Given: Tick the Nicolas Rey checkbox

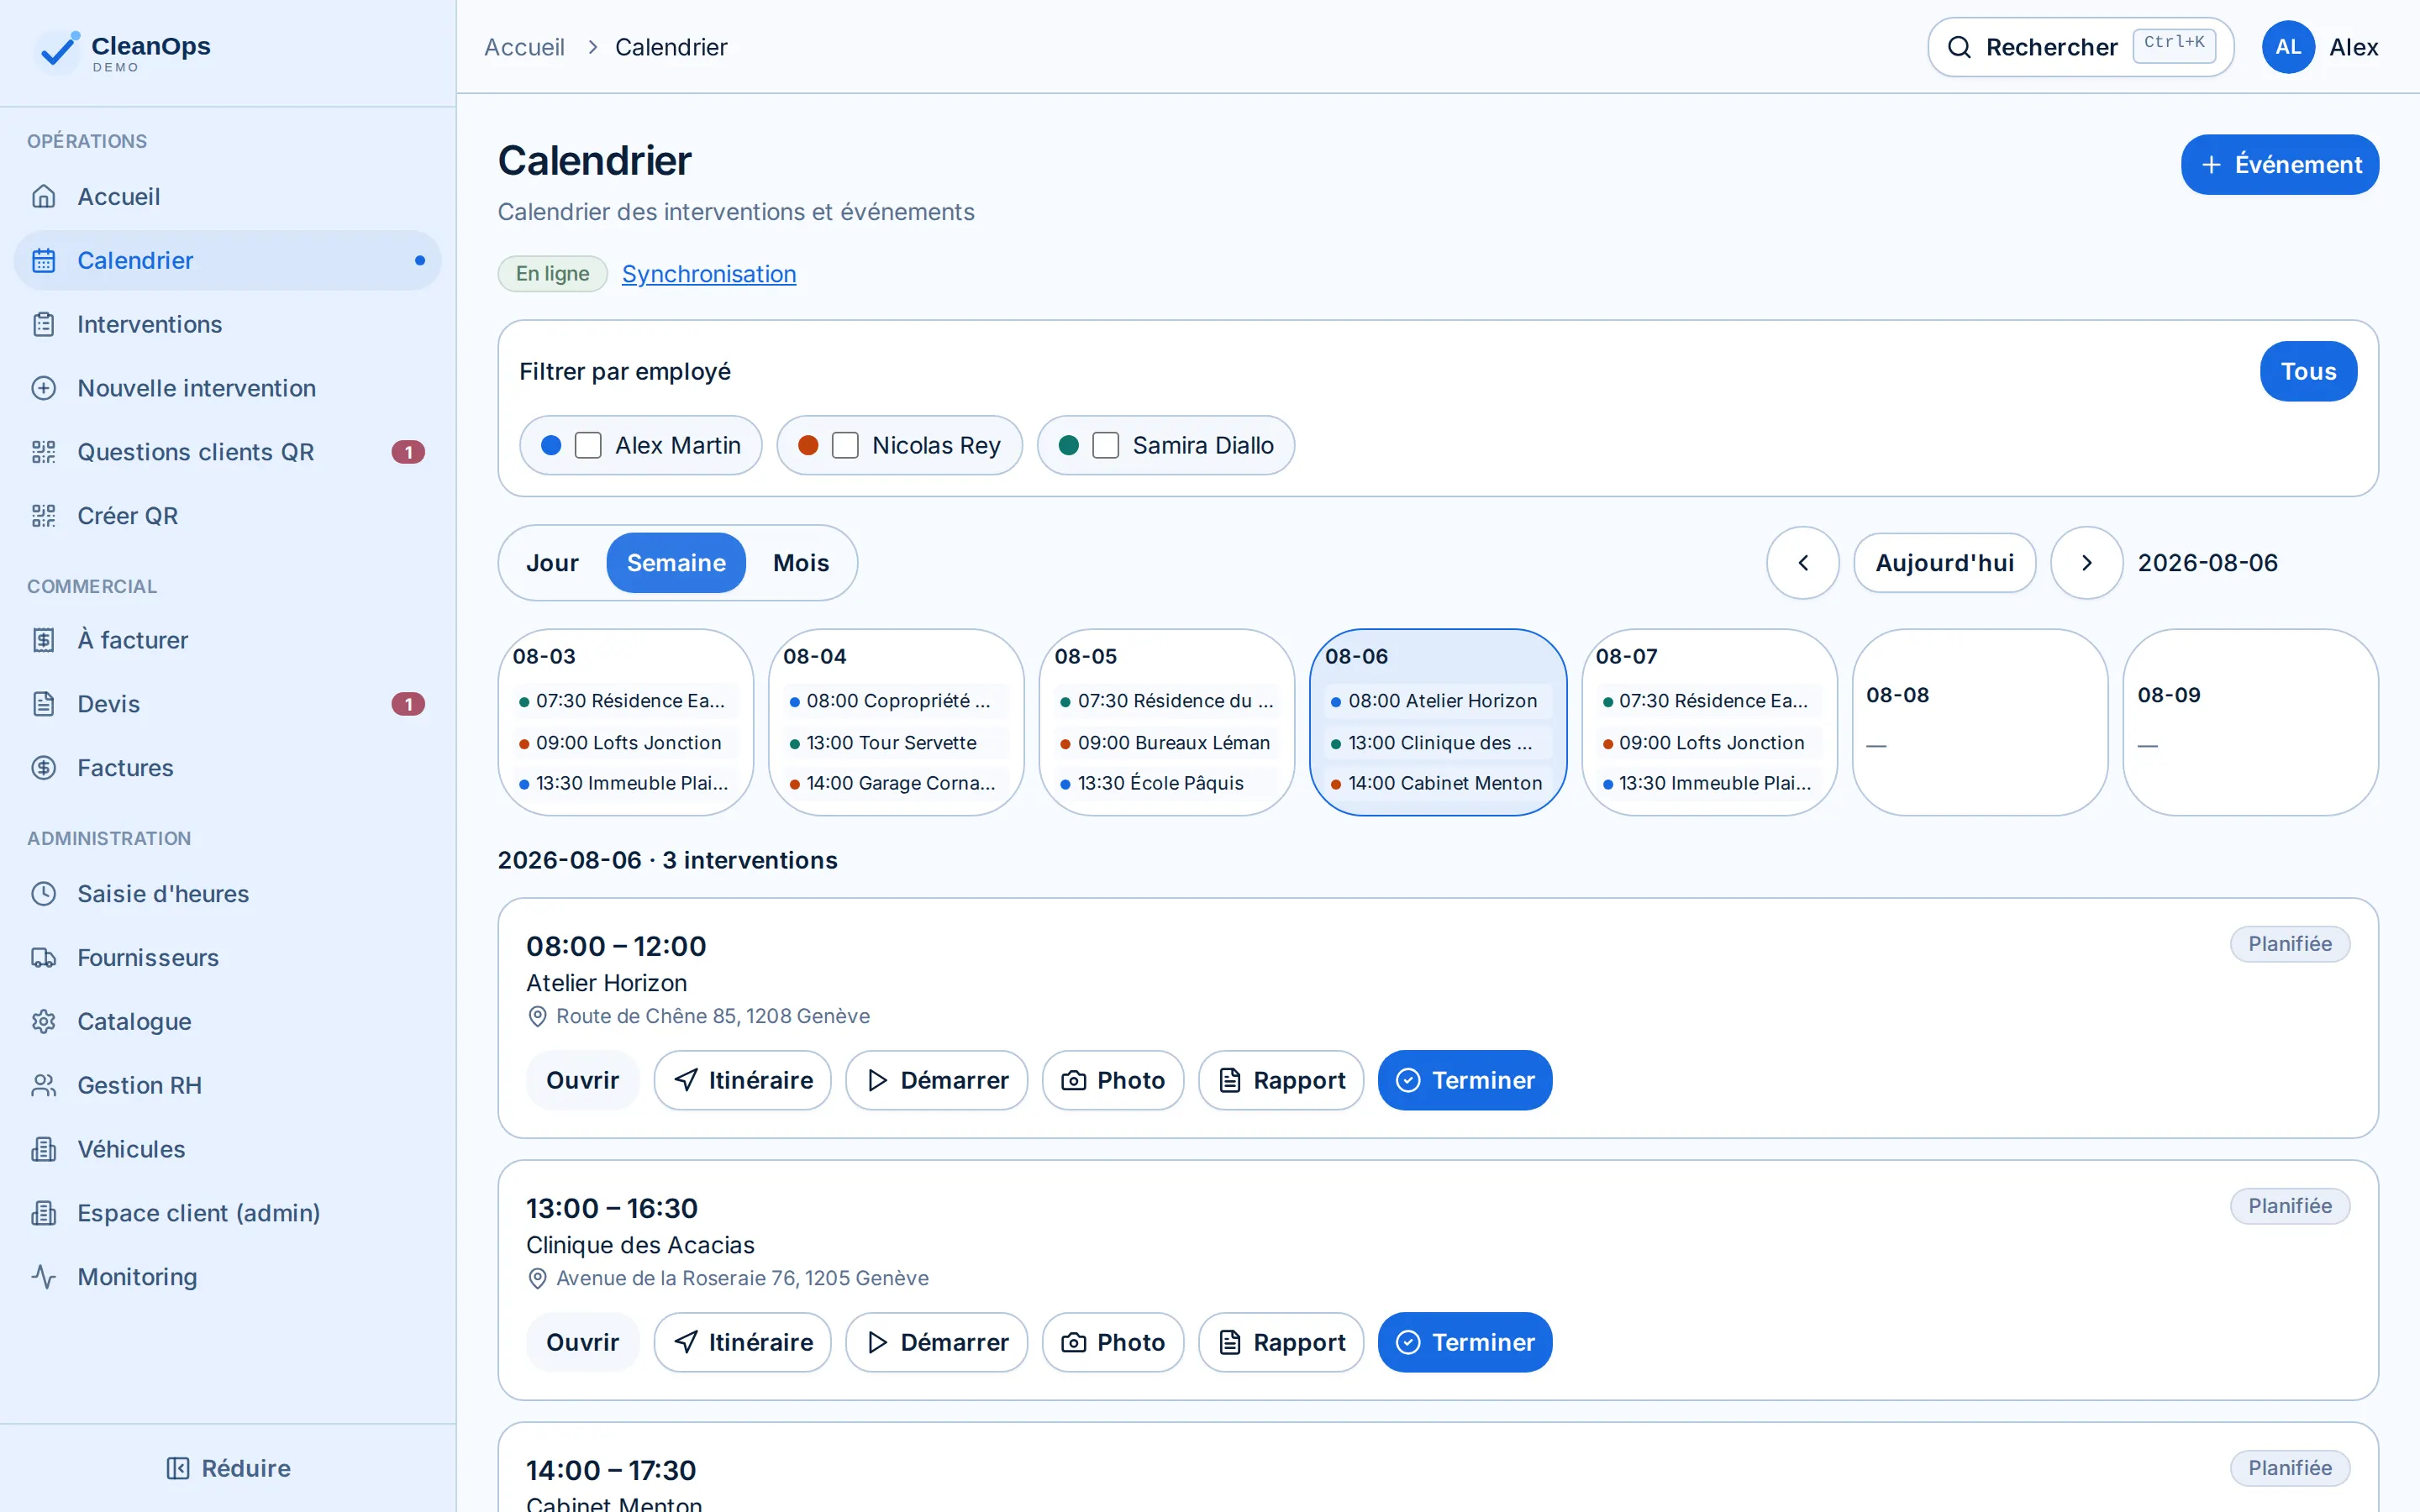Looking at the screenshot, I should pyautogui.click(x=845, y=446).
